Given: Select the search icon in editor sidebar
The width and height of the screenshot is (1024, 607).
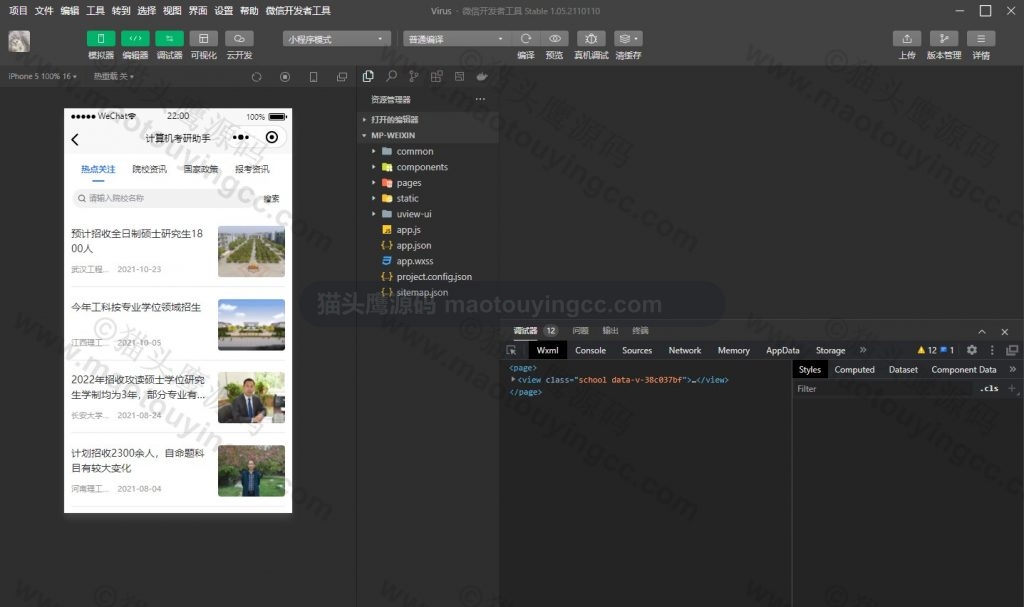Looking at the screenshot, I should (391, 76).
